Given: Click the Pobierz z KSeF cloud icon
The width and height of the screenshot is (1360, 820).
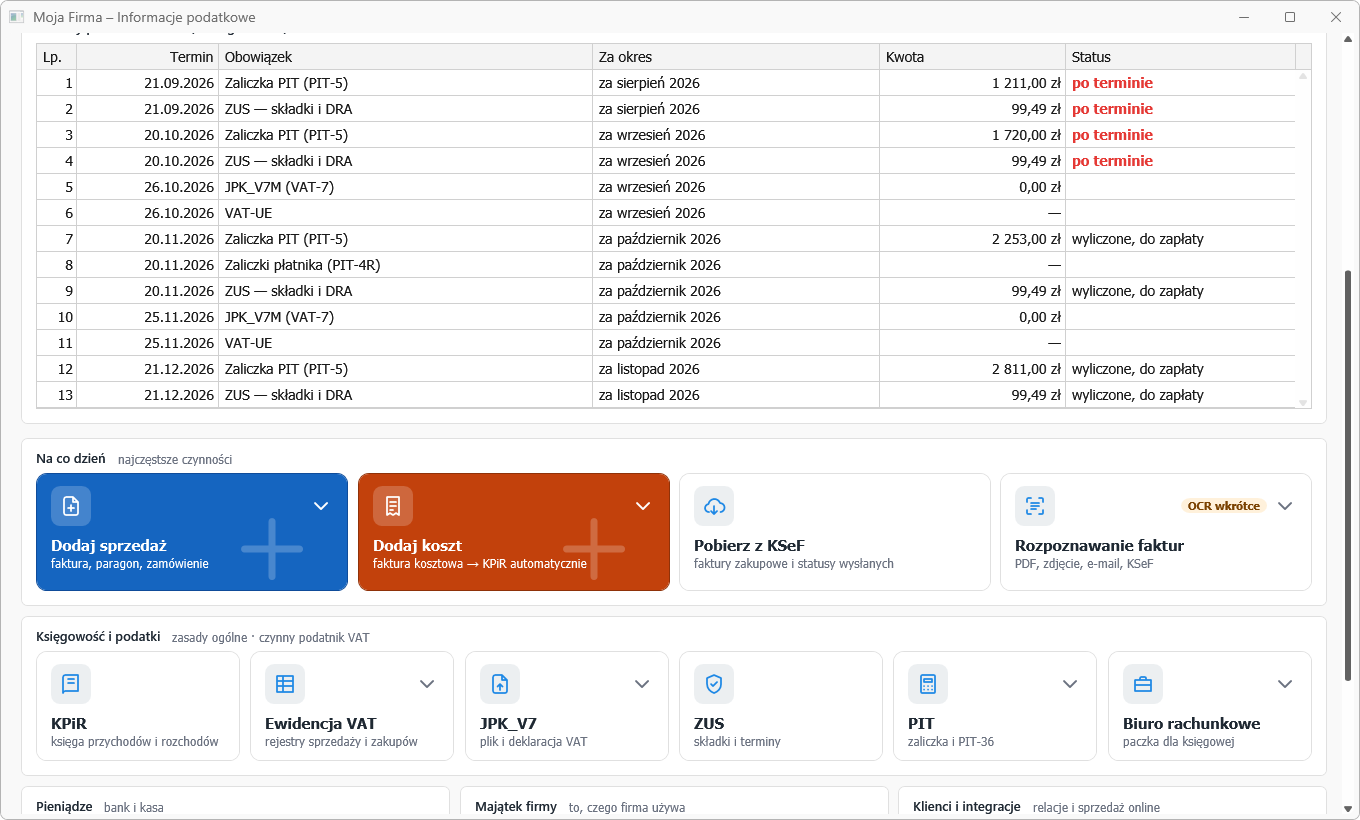Looking at the screenshot, I should 714,506.
